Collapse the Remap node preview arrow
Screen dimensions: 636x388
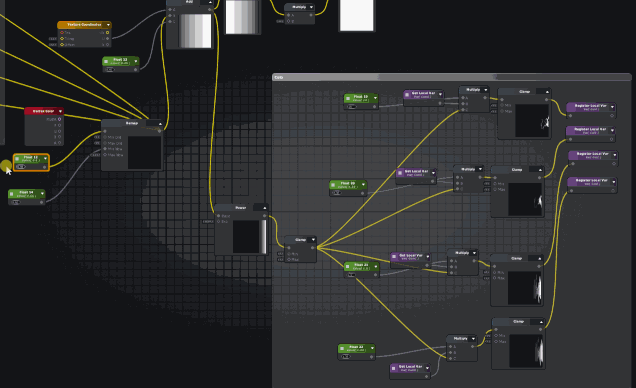coord(160,123)
